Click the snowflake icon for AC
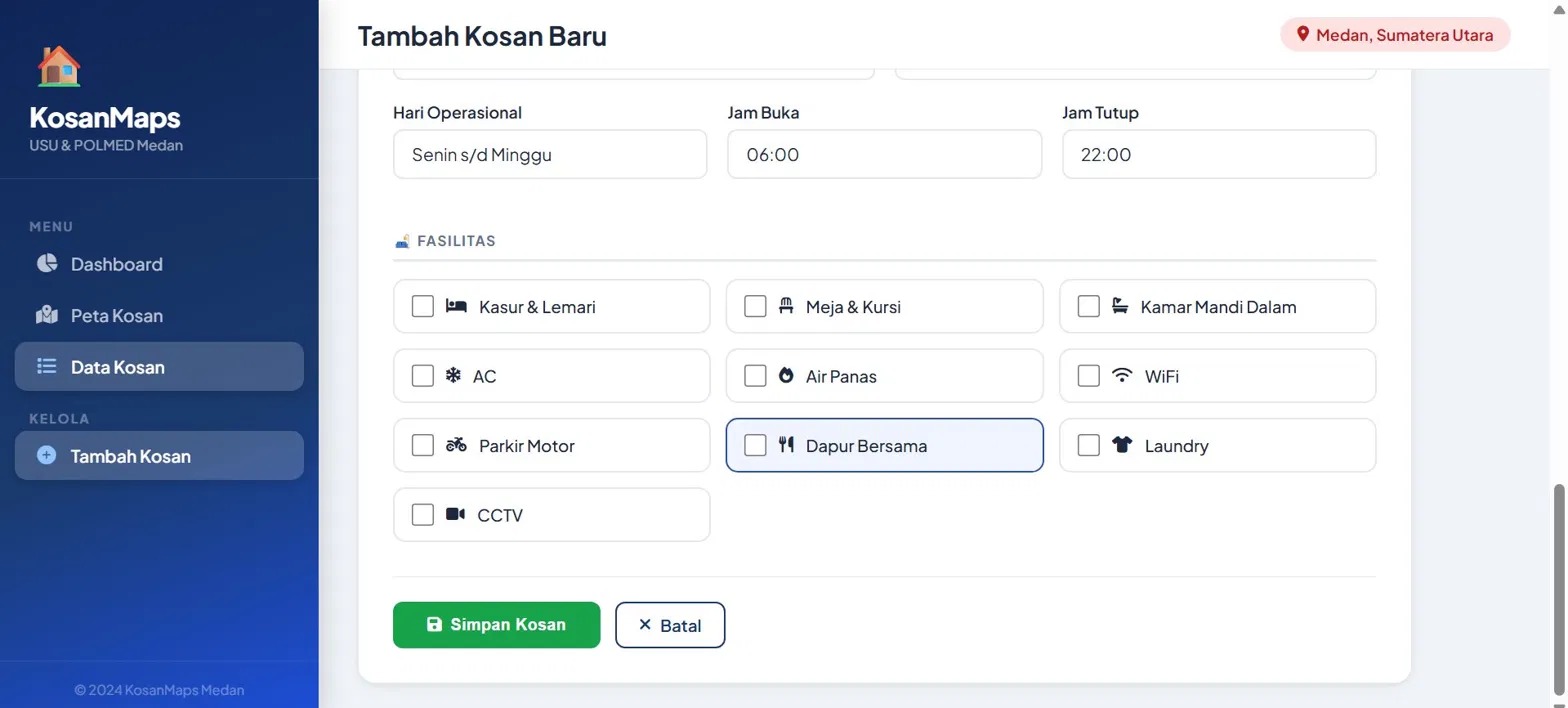 pos(453,376)
